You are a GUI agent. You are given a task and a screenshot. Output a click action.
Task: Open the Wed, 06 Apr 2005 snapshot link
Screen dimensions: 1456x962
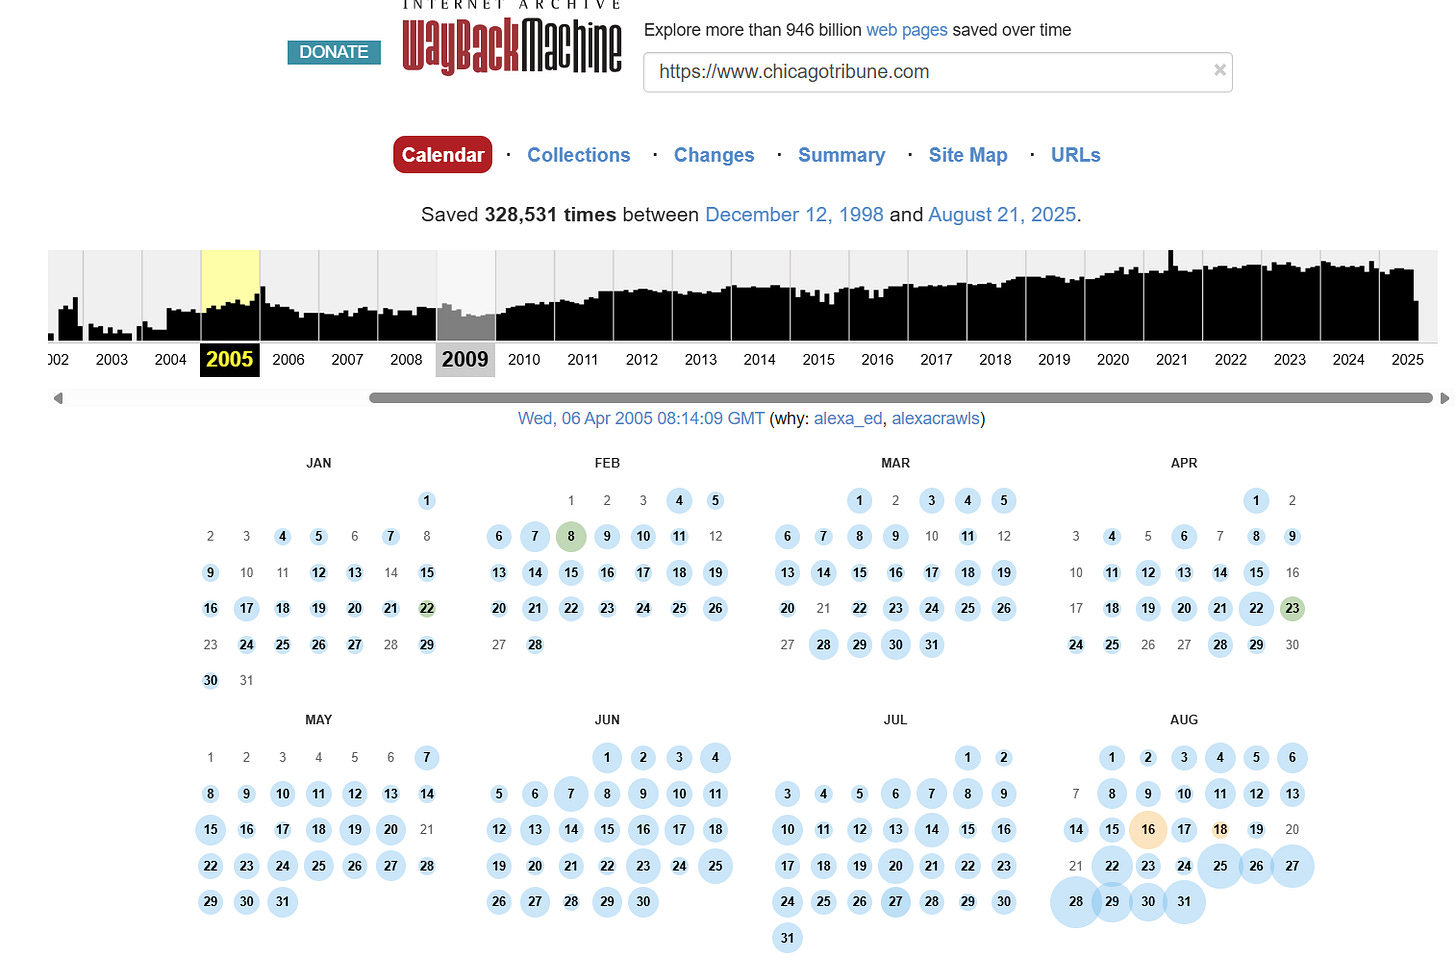click(x=641, y=419)
